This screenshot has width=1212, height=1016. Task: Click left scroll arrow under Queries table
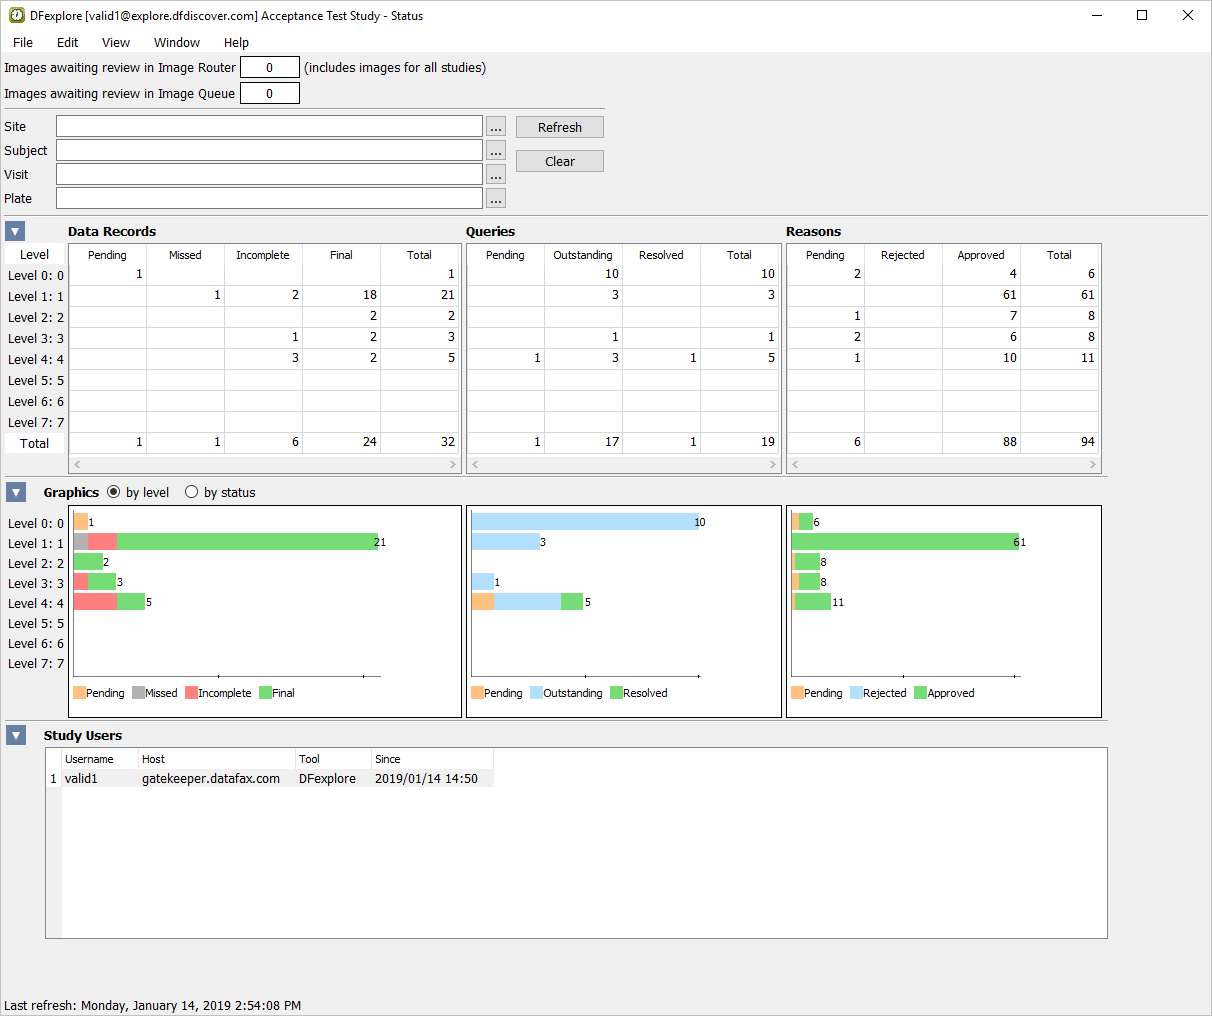point(475,465)
